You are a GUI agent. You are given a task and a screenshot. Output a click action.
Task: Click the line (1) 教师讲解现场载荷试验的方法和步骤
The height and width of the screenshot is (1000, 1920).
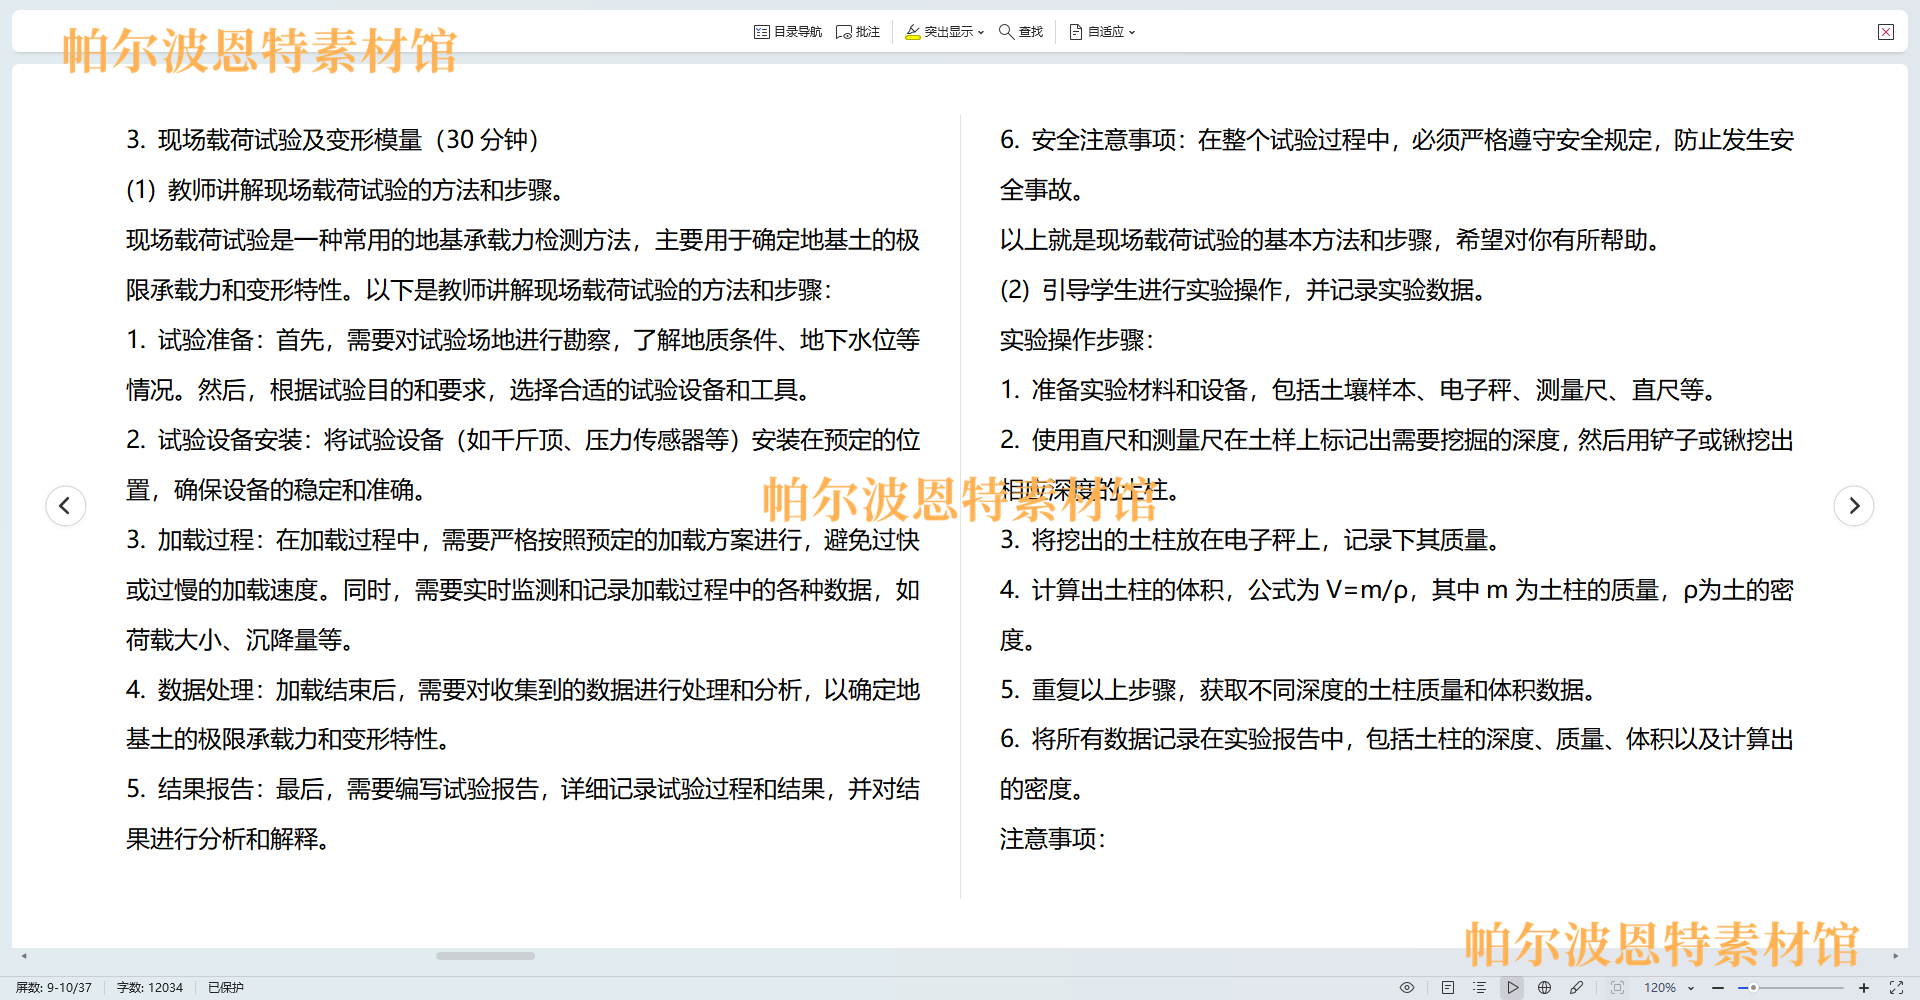[x=348, y=190]
